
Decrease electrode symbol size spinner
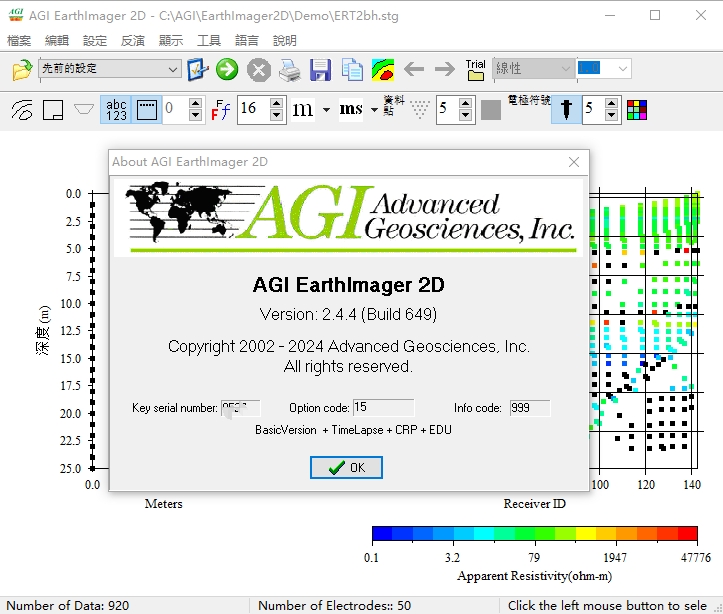point(611,115)
